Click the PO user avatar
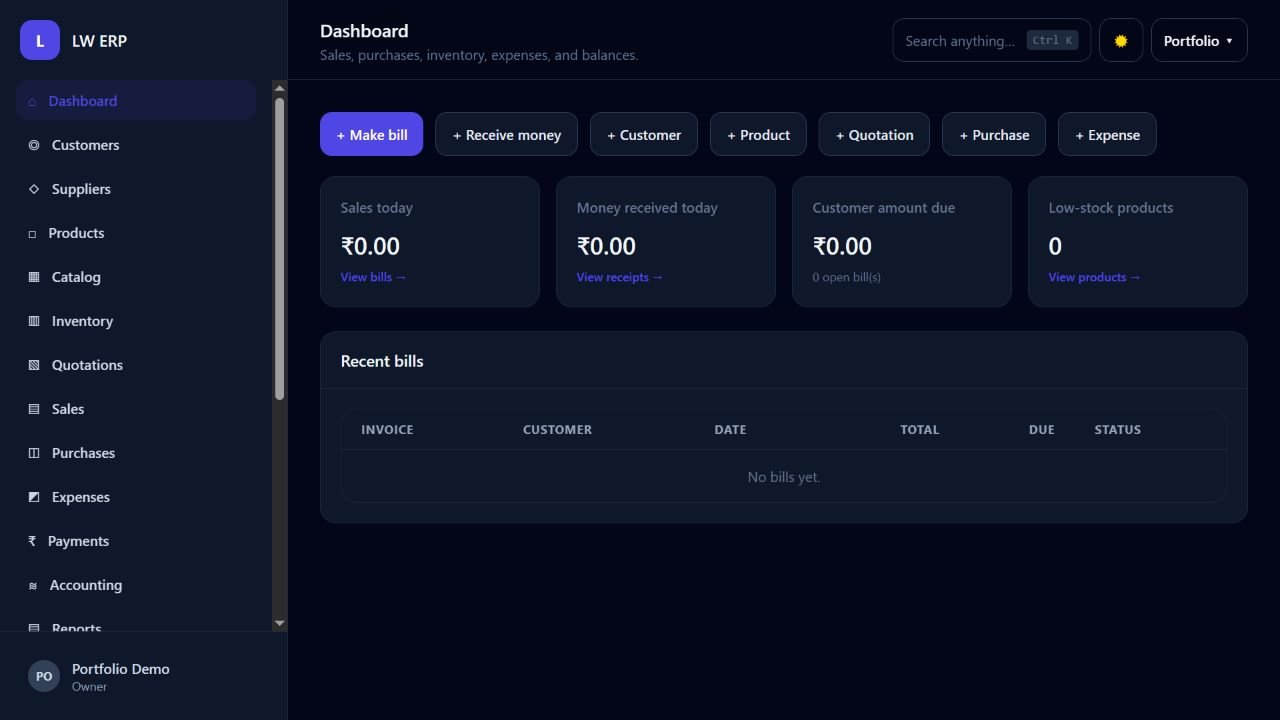 pyautogui.click(x=44, y=676)
